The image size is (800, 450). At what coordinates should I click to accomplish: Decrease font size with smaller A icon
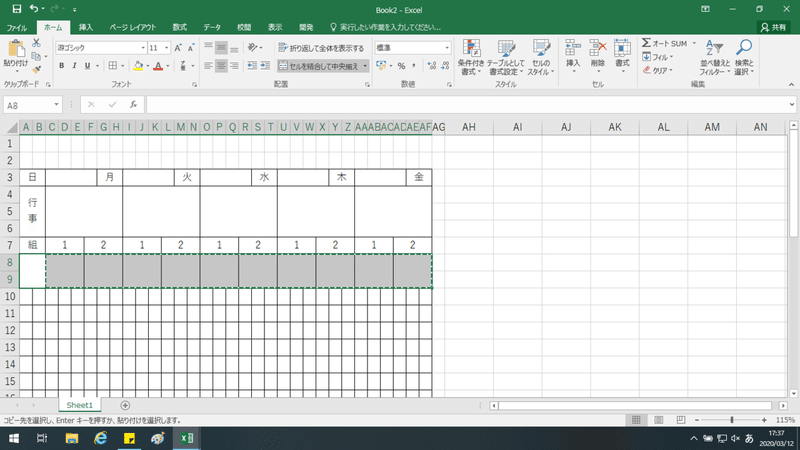point(191,47)
